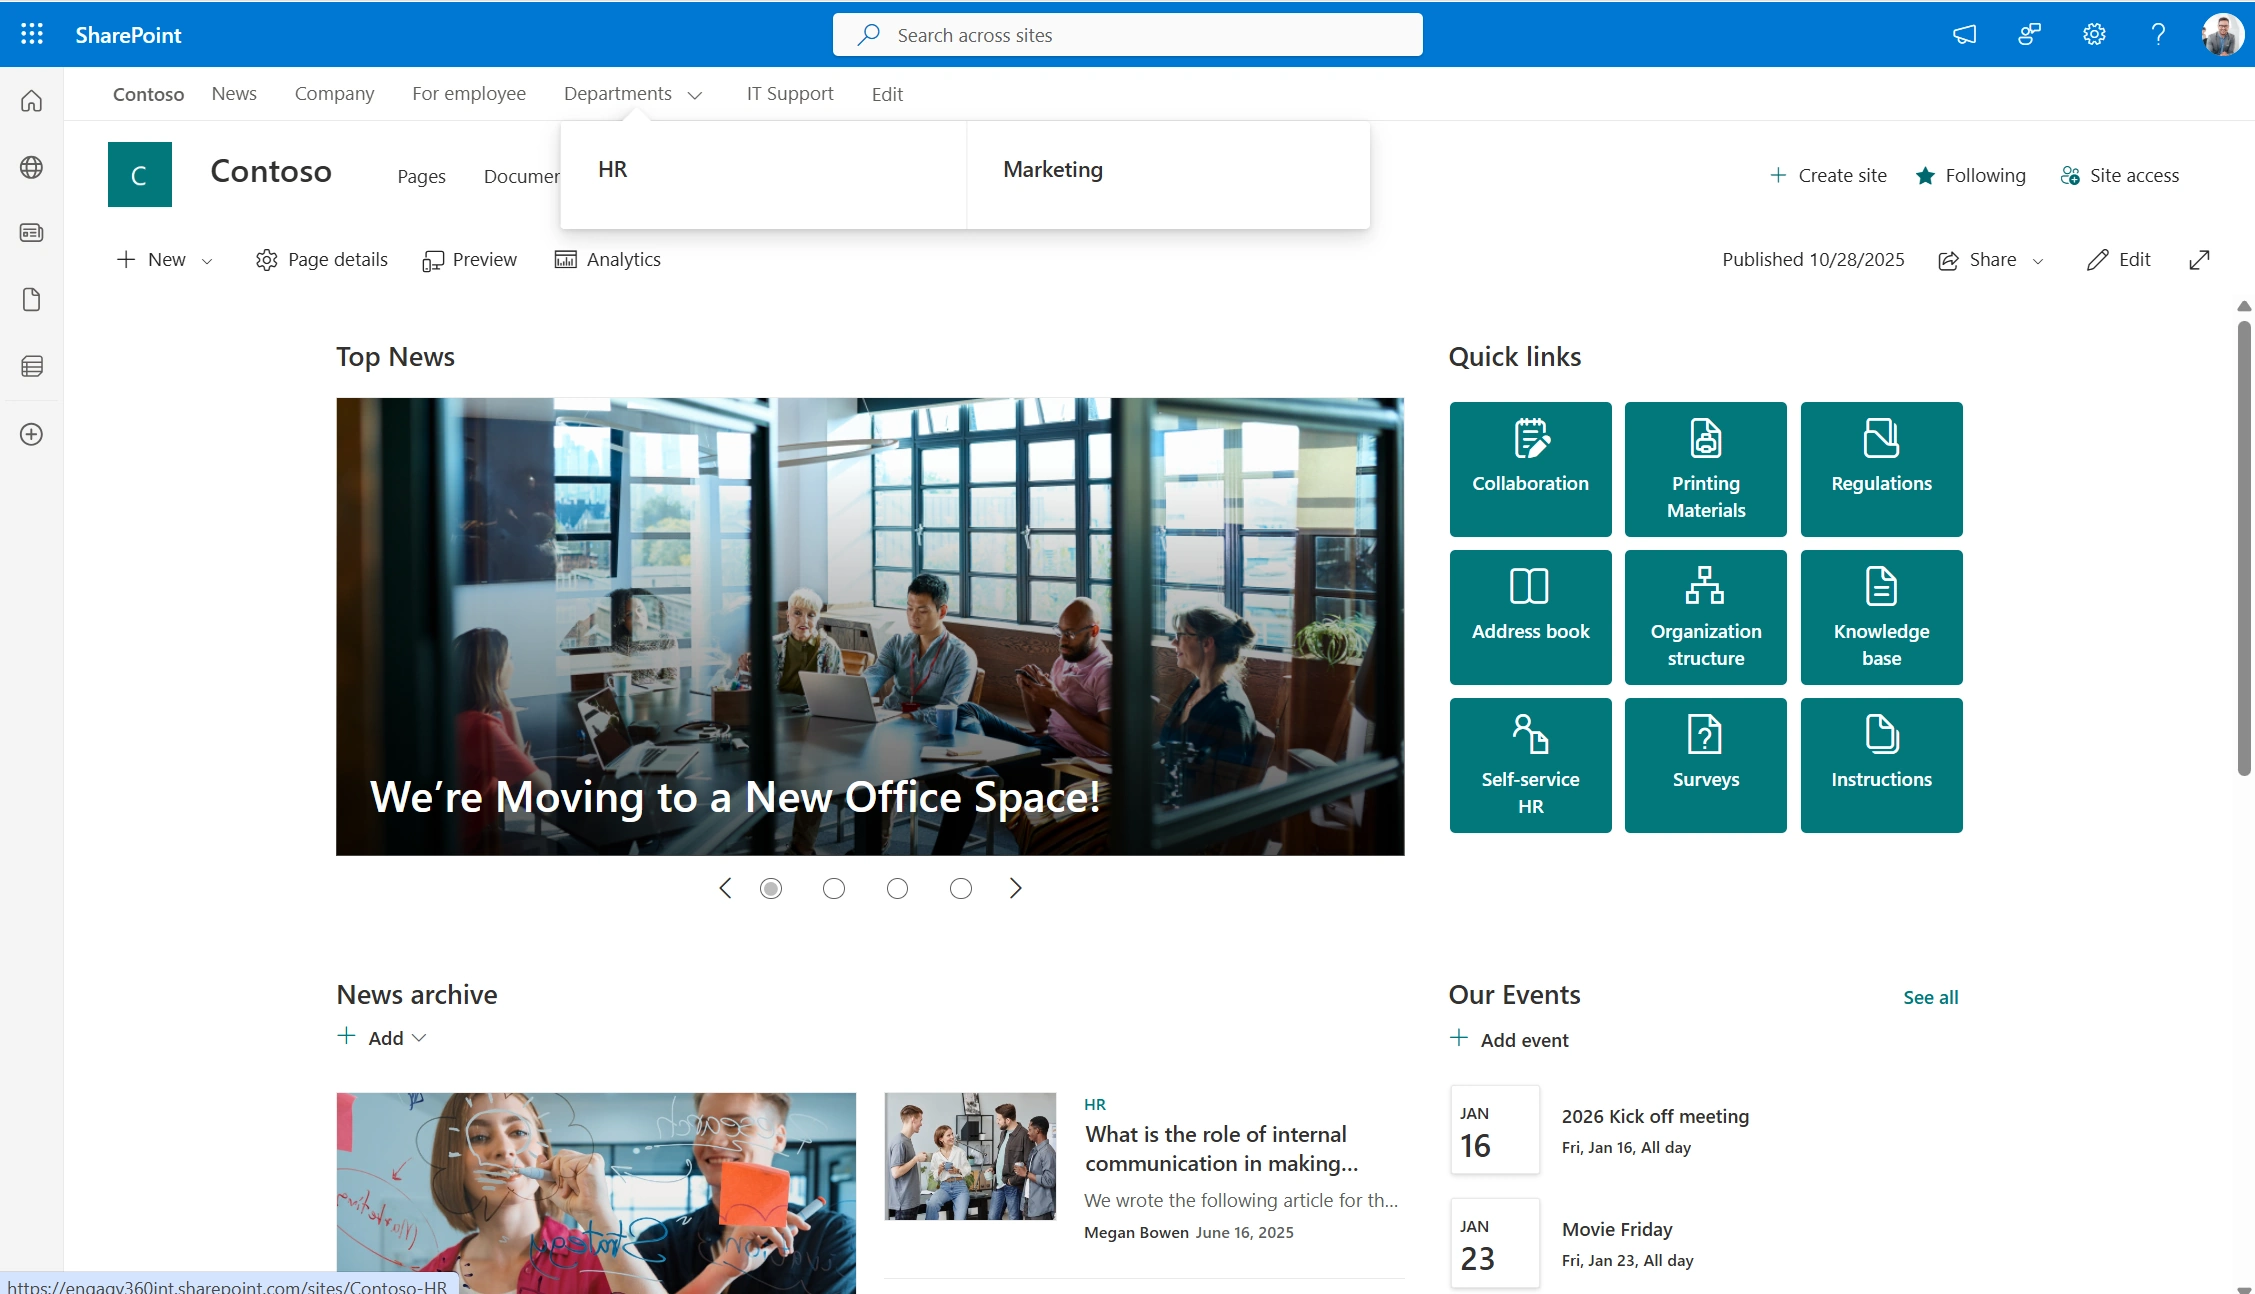Select the first Top News slide dot

(770, 888)
